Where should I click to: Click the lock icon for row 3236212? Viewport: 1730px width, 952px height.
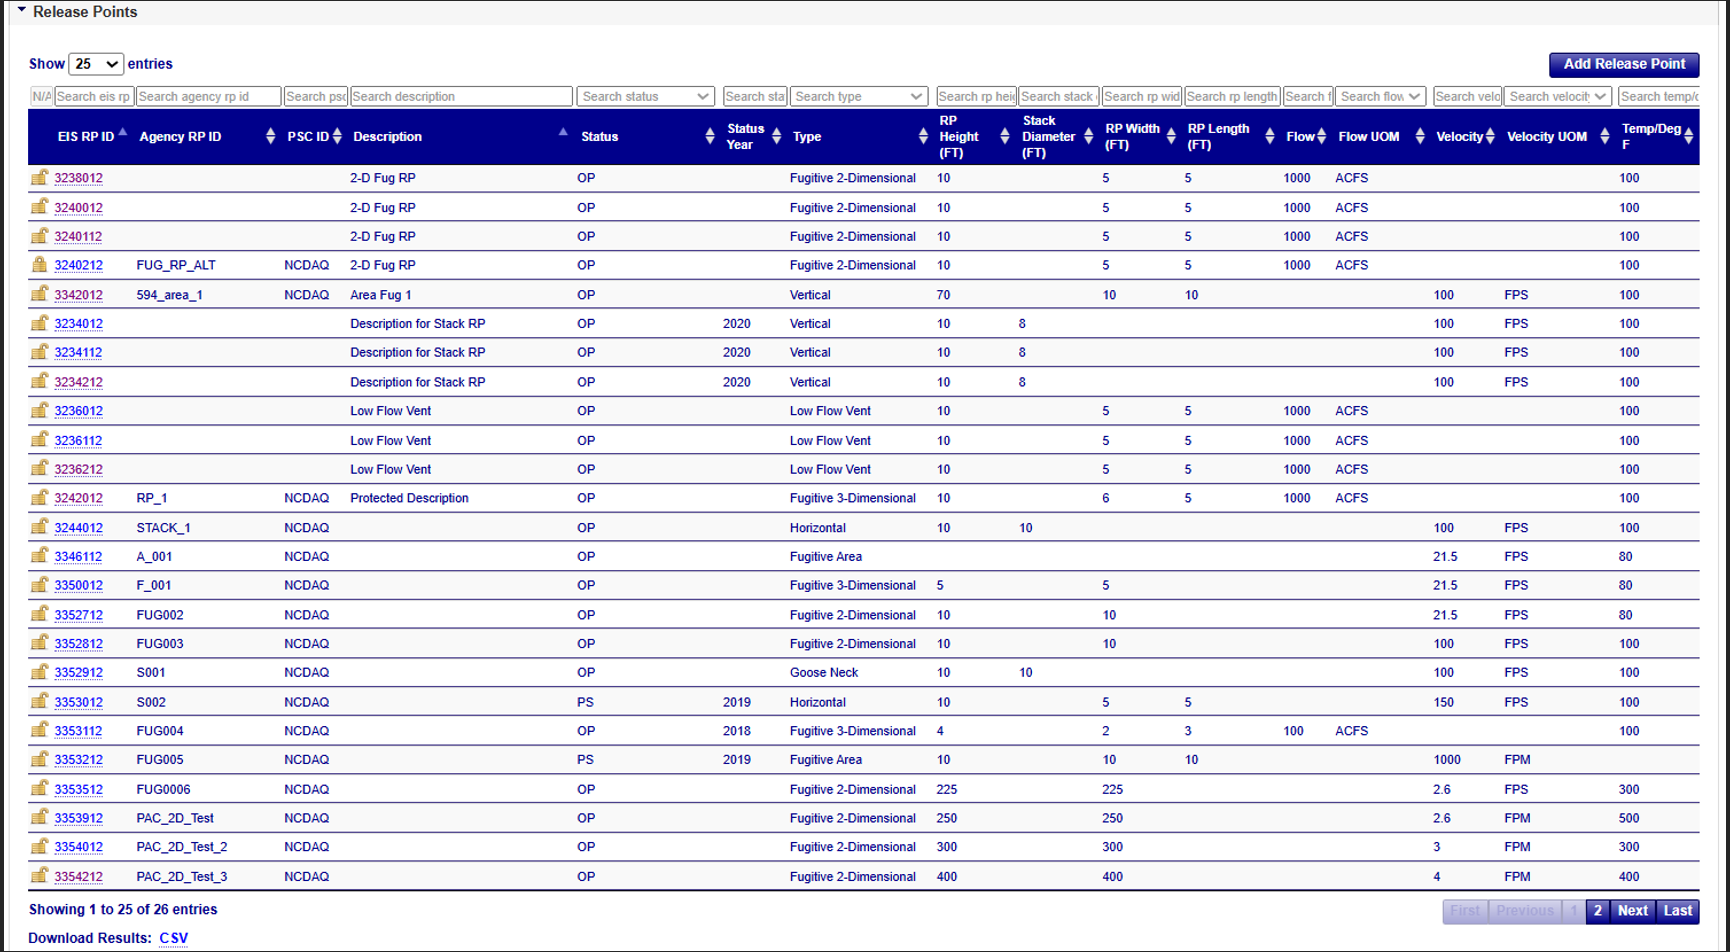(39, 467)
